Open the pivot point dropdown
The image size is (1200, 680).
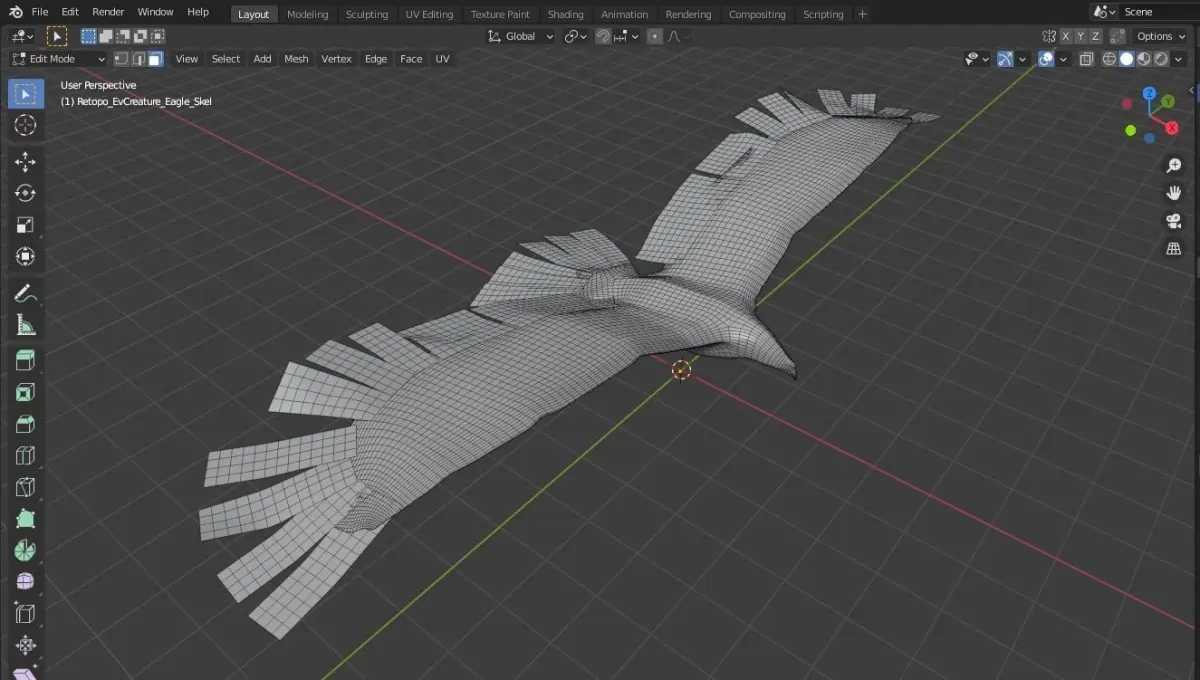(x=575, y=36)
